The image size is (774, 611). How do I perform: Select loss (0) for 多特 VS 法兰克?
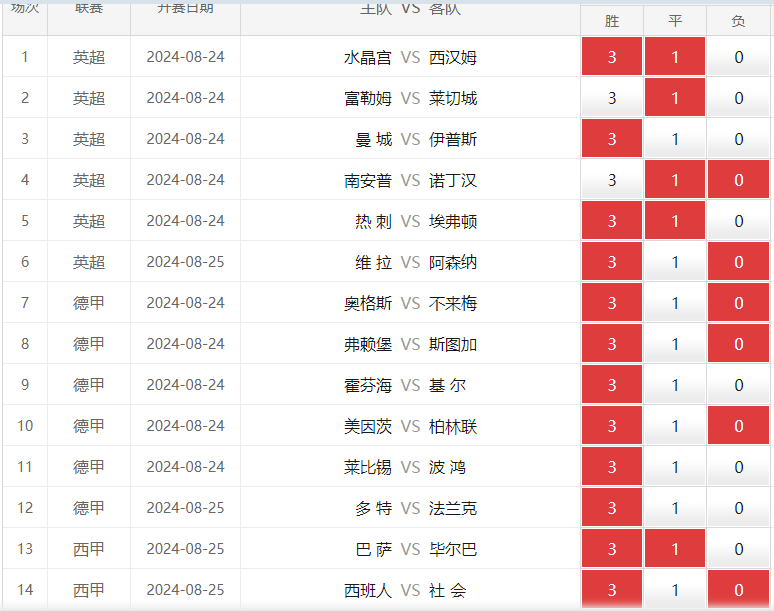coord(738,507)
